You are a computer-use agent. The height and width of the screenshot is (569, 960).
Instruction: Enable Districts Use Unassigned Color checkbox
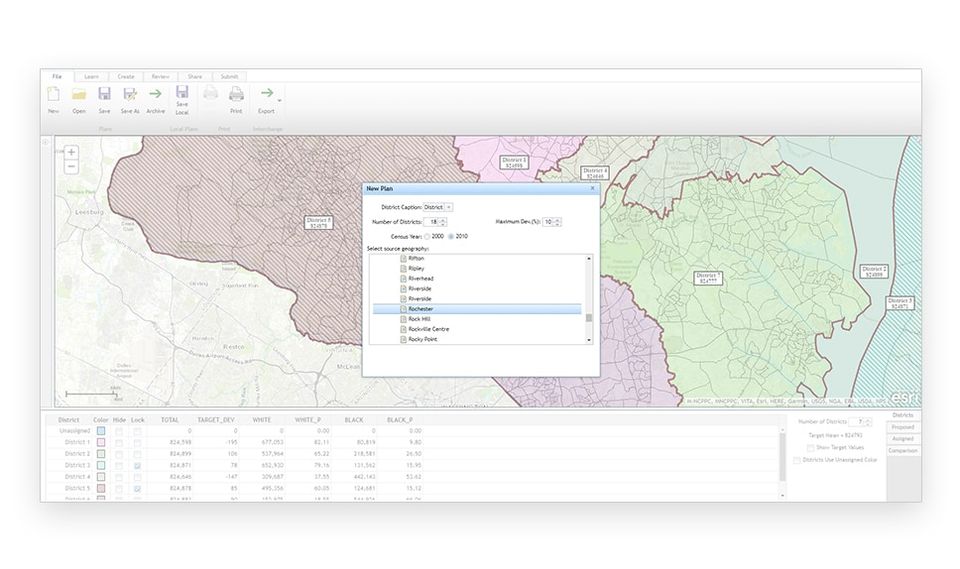(797, 460)
